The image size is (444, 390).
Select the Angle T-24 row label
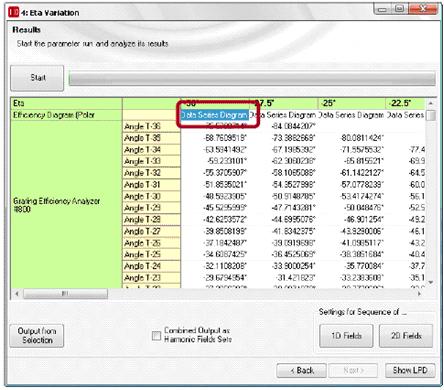[x=151, y=266]
